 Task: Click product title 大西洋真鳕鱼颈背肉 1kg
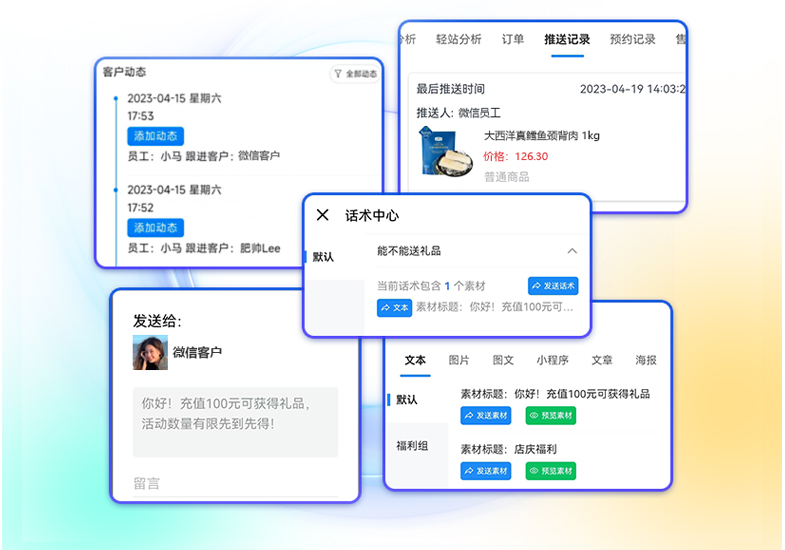(x=542, y=136)
